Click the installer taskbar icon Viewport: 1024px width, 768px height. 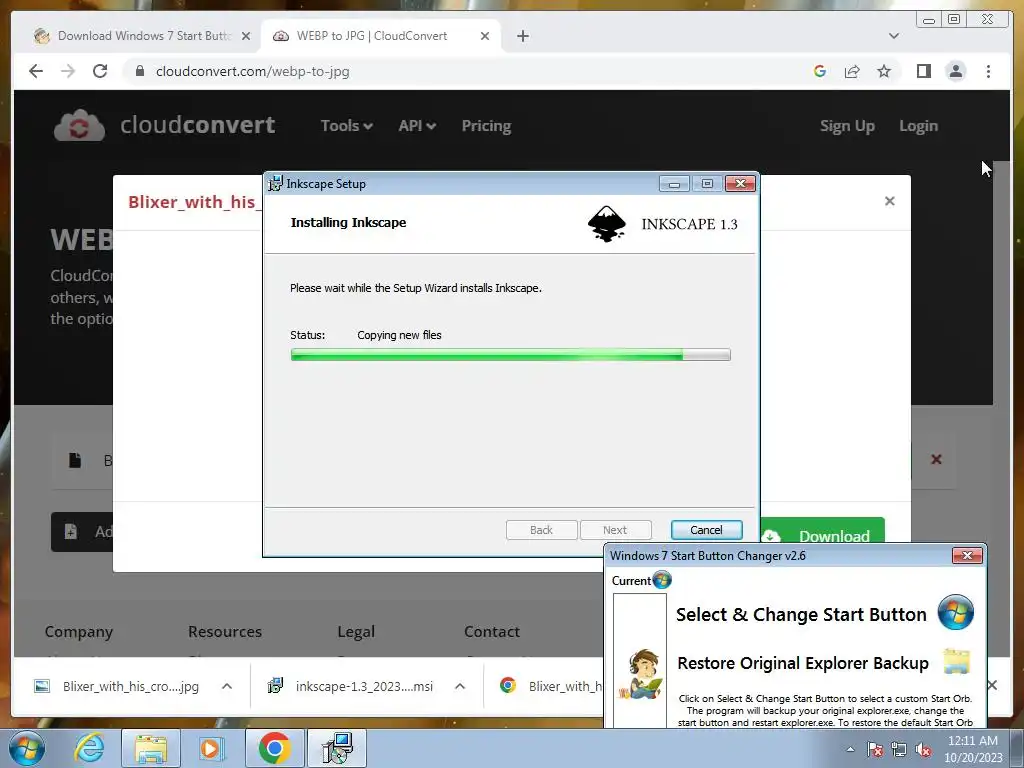click(x=338, y=748)
